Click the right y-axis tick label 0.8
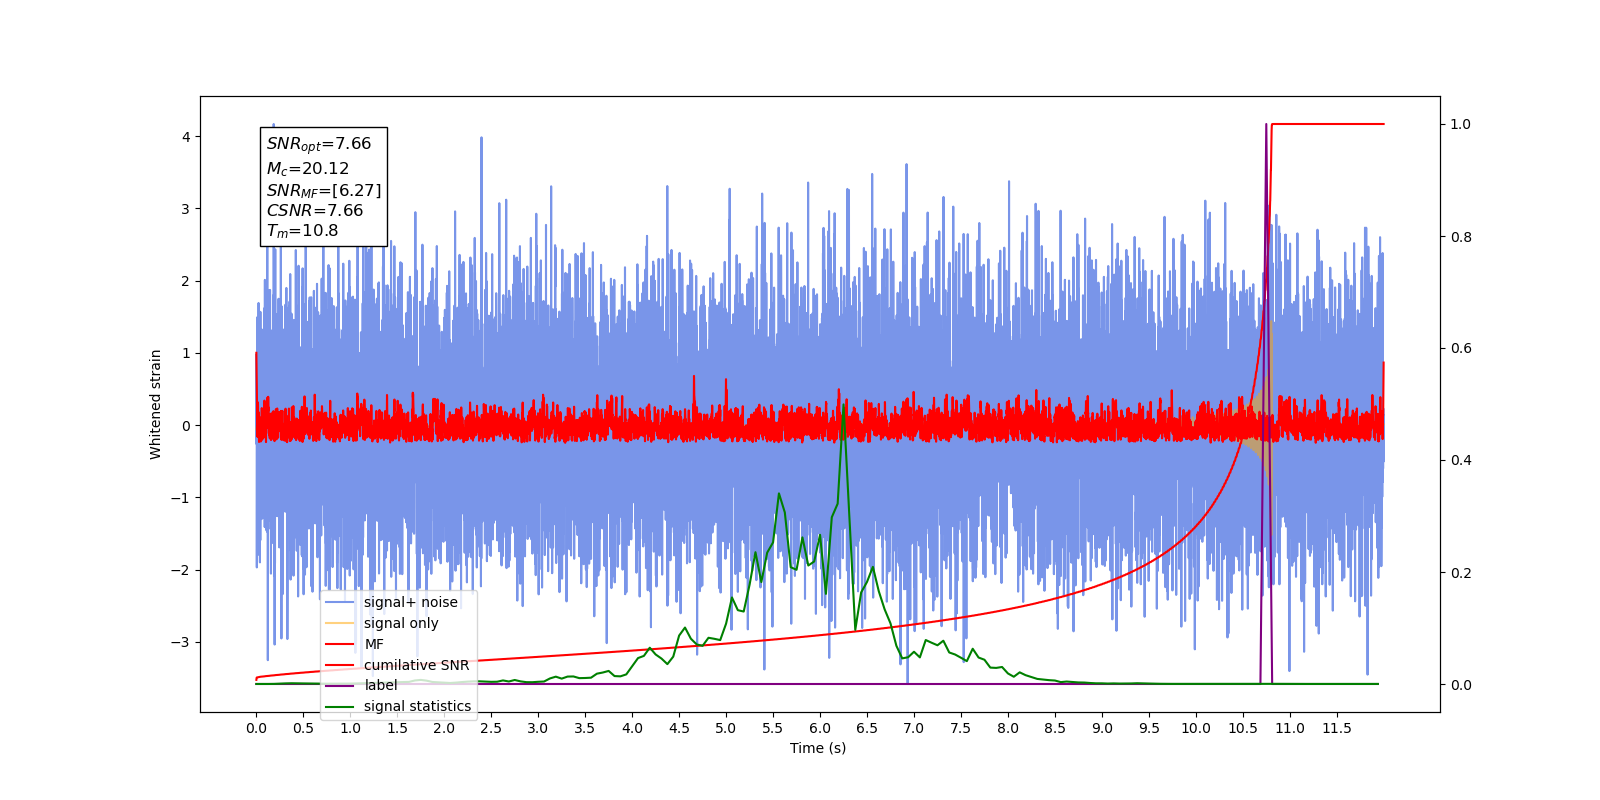1600x800 pixels. click(x=1461, y=237)
